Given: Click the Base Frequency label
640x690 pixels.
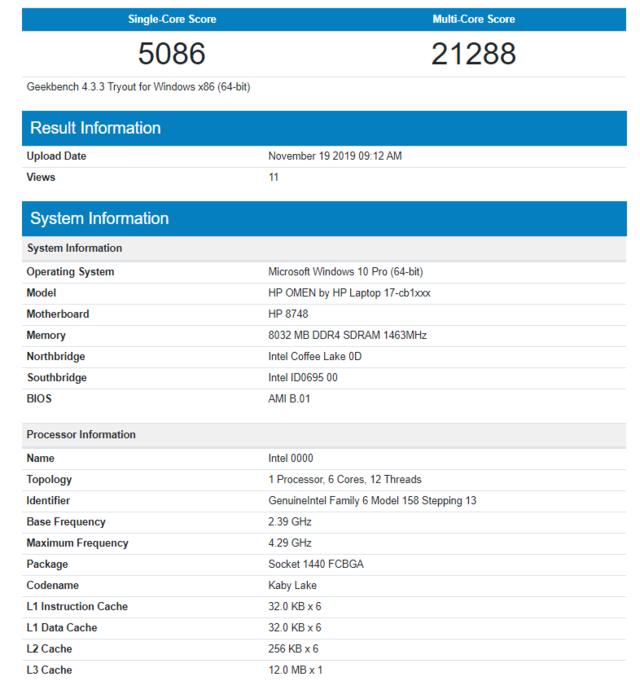Looking at the screenshot, I should 66,521.
